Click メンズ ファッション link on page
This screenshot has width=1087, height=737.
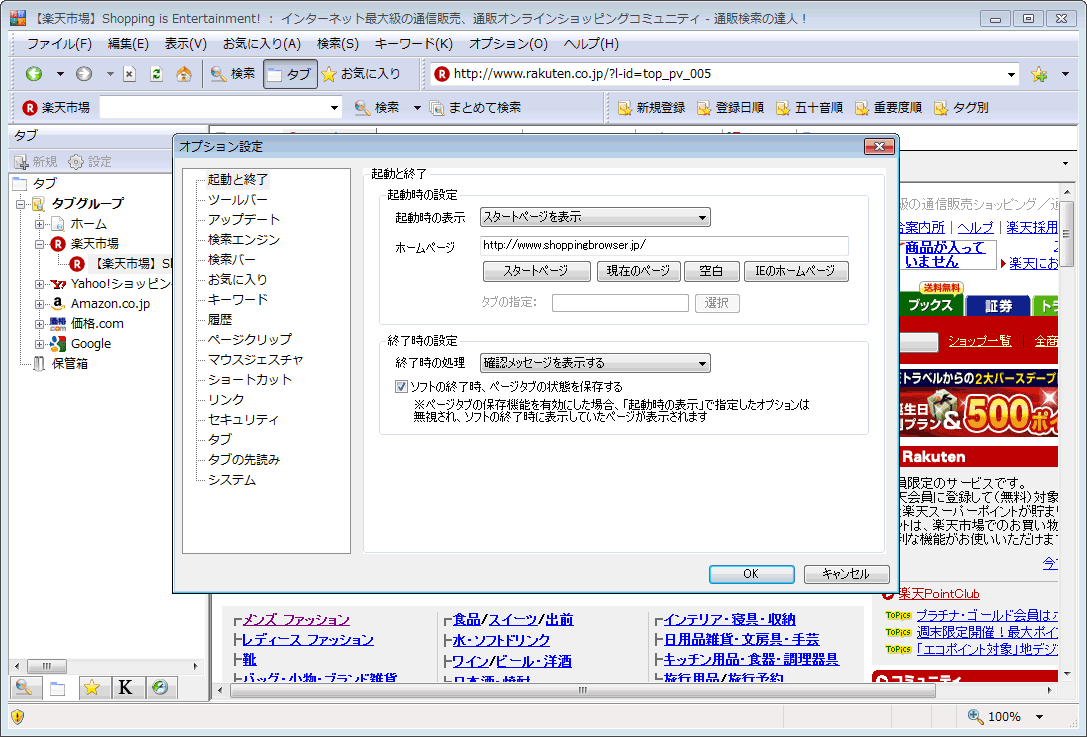(296, 620)
